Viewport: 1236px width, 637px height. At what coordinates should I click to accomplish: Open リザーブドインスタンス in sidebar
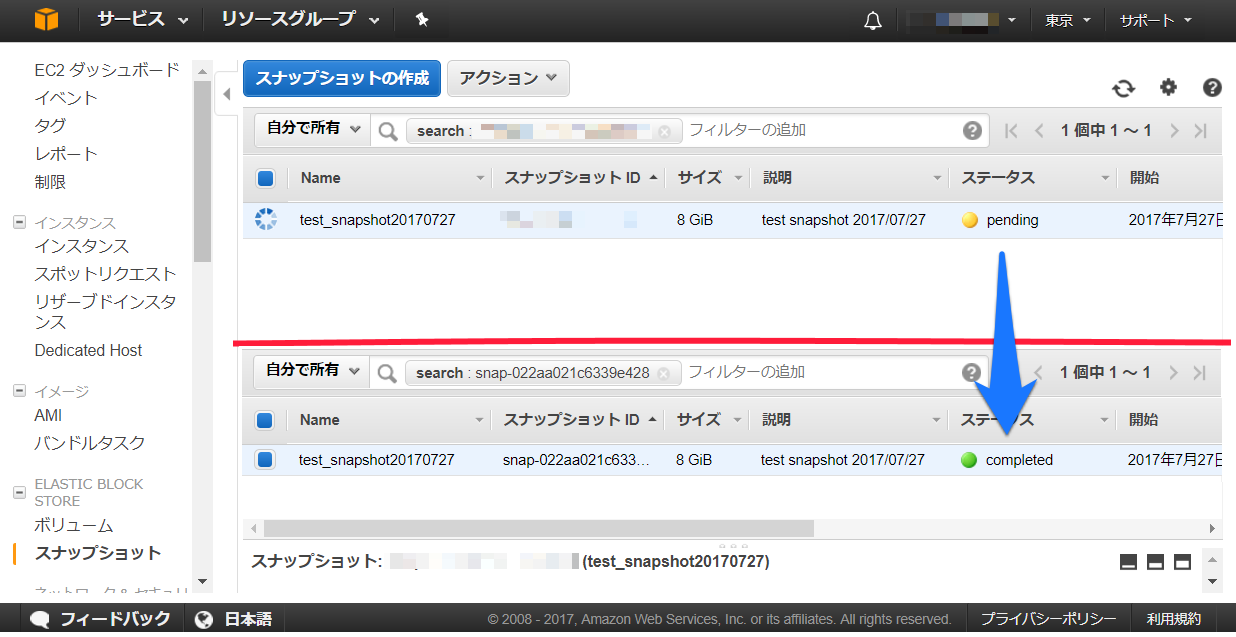[105, 311]
